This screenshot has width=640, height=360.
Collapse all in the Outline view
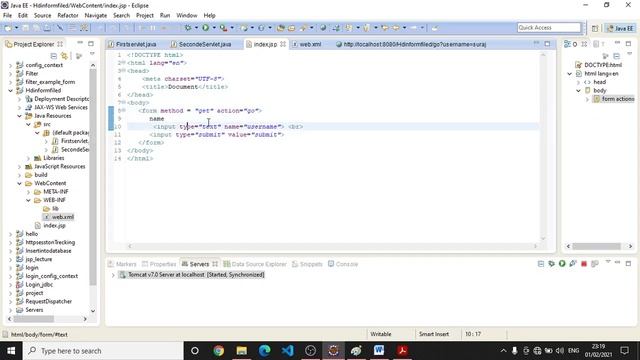pos(616,56)
